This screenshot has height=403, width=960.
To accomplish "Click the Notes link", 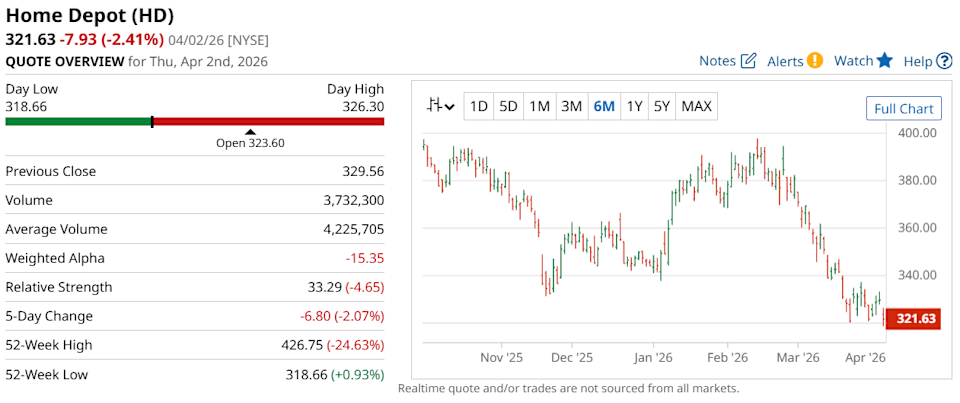I will pos(717,61).
